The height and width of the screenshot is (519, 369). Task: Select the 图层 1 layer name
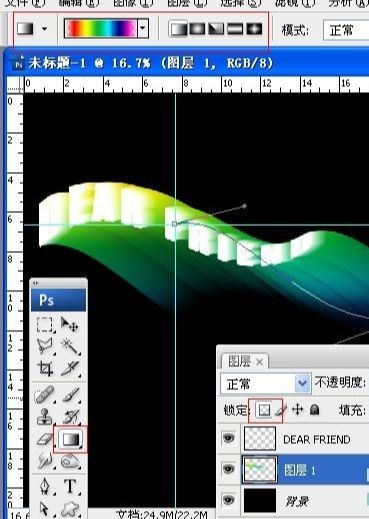299,470
